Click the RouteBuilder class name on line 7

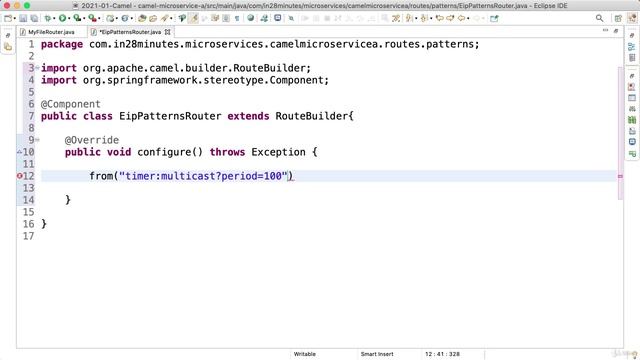[312, 116]
